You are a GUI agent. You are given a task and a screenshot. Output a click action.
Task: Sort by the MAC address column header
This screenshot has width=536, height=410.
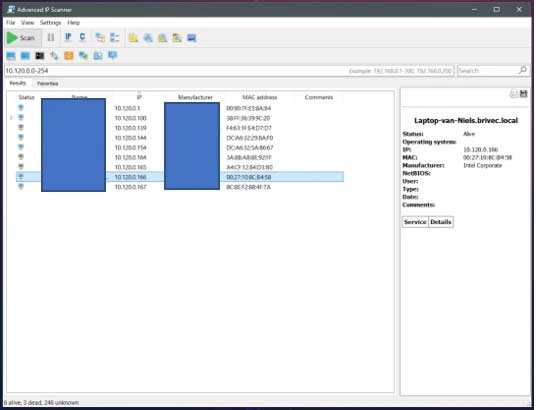click(260, 97)
